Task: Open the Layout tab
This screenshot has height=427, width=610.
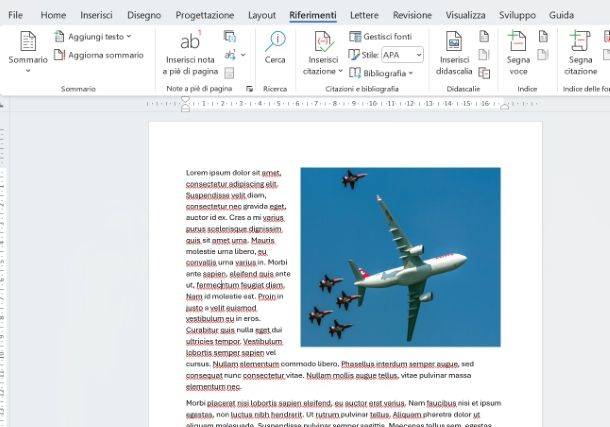Action: coord(262,15)
